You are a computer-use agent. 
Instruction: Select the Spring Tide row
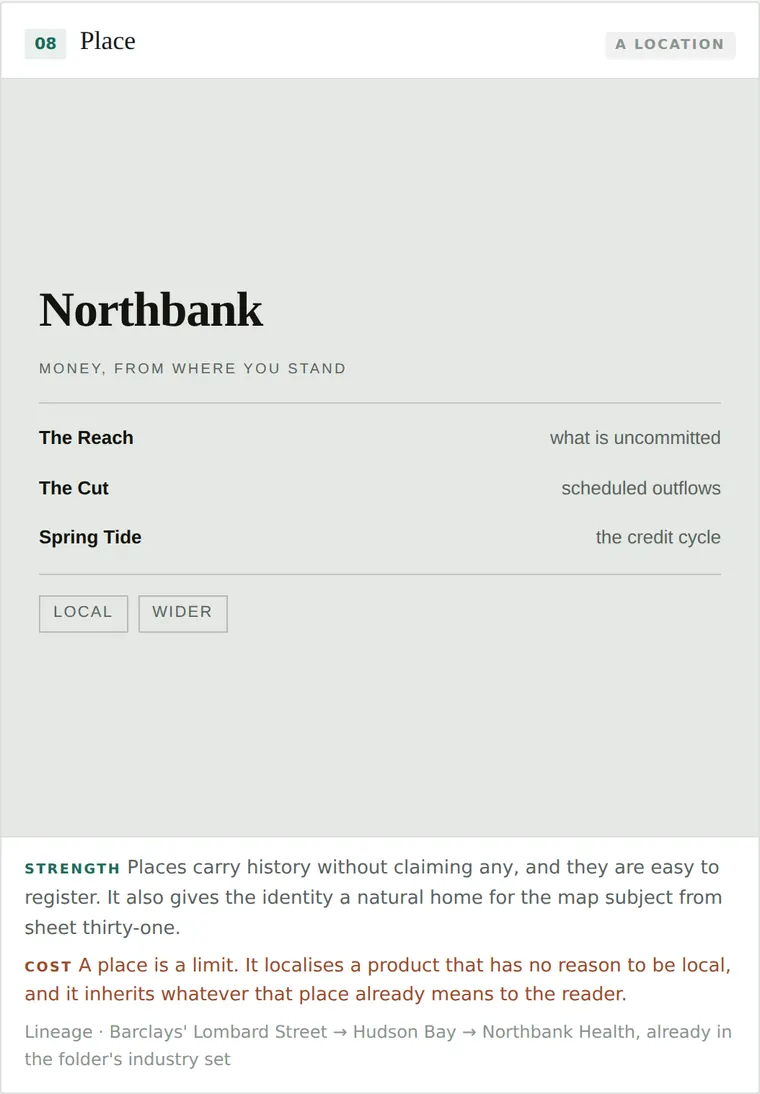click(x=380, y=537)
